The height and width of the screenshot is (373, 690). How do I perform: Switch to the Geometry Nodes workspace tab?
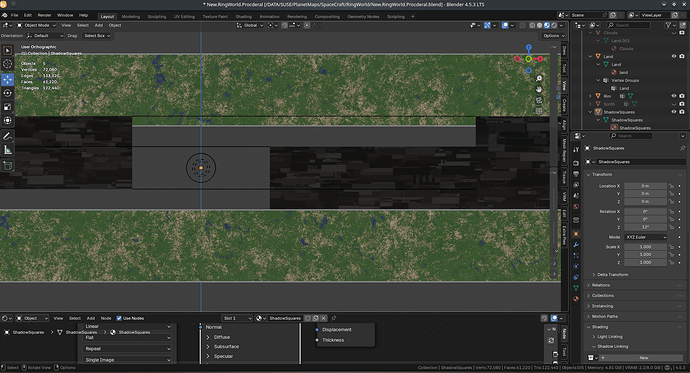(x=363, y=17)
